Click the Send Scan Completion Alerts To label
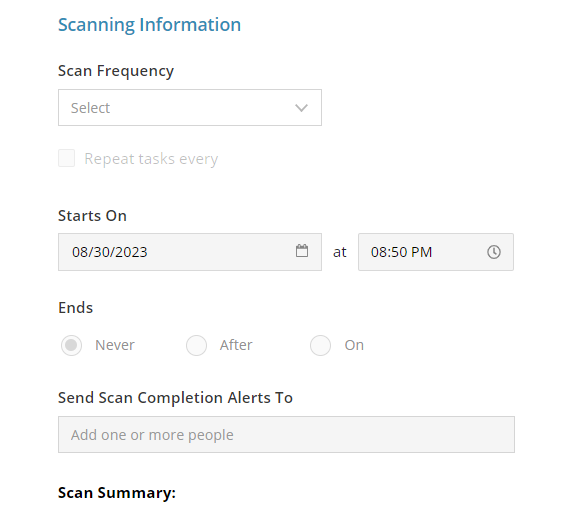This screenshot has width=585, height=515. pos(175,398)
